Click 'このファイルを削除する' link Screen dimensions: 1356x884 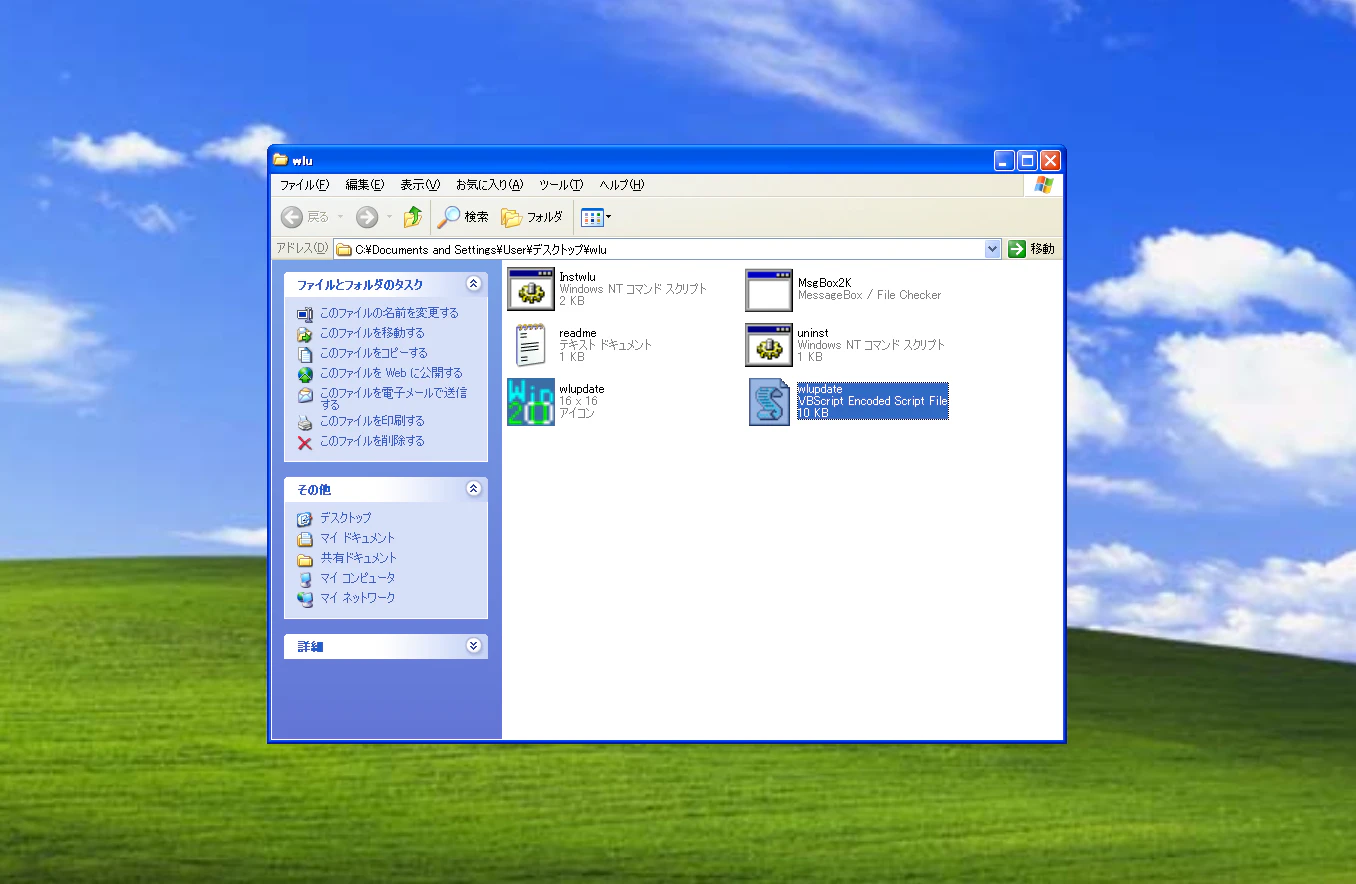[372, 441]
